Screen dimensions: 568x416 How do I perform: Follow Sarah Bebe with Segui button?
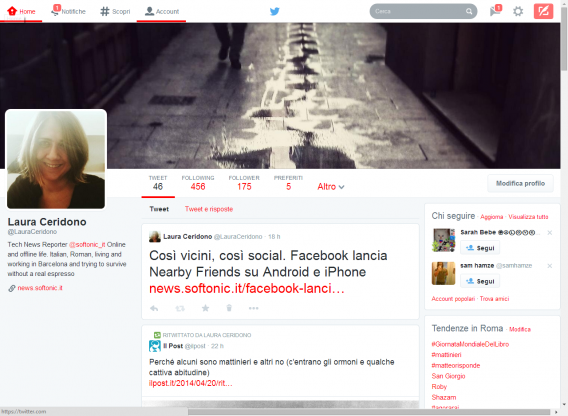tap(480, 248)
